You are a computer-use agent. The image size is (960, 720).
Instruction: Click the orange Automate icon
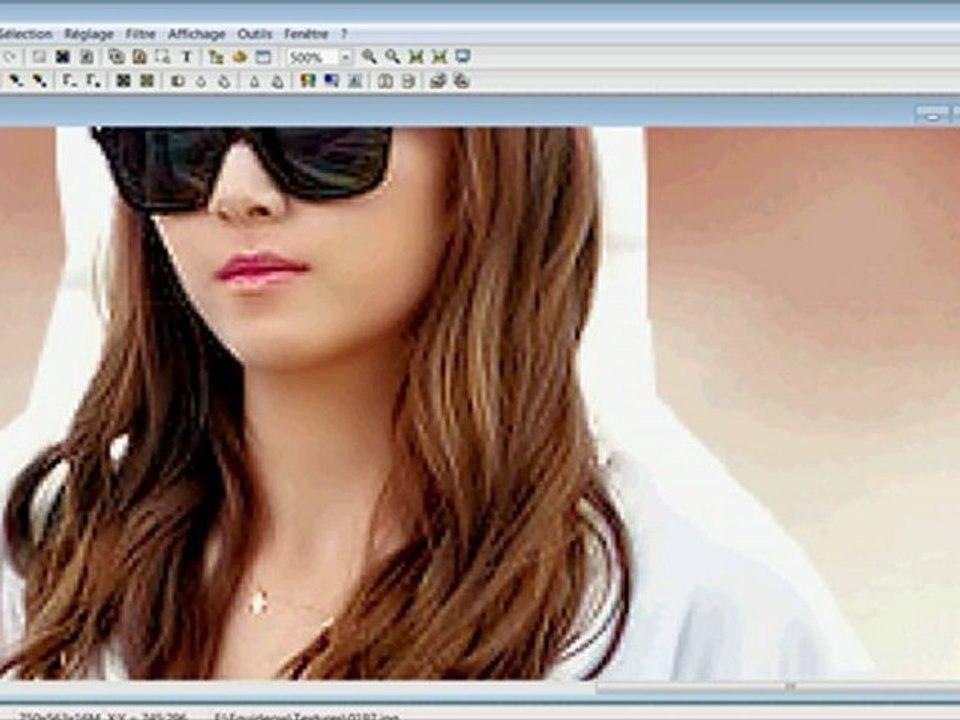click(x=239, y=58)
